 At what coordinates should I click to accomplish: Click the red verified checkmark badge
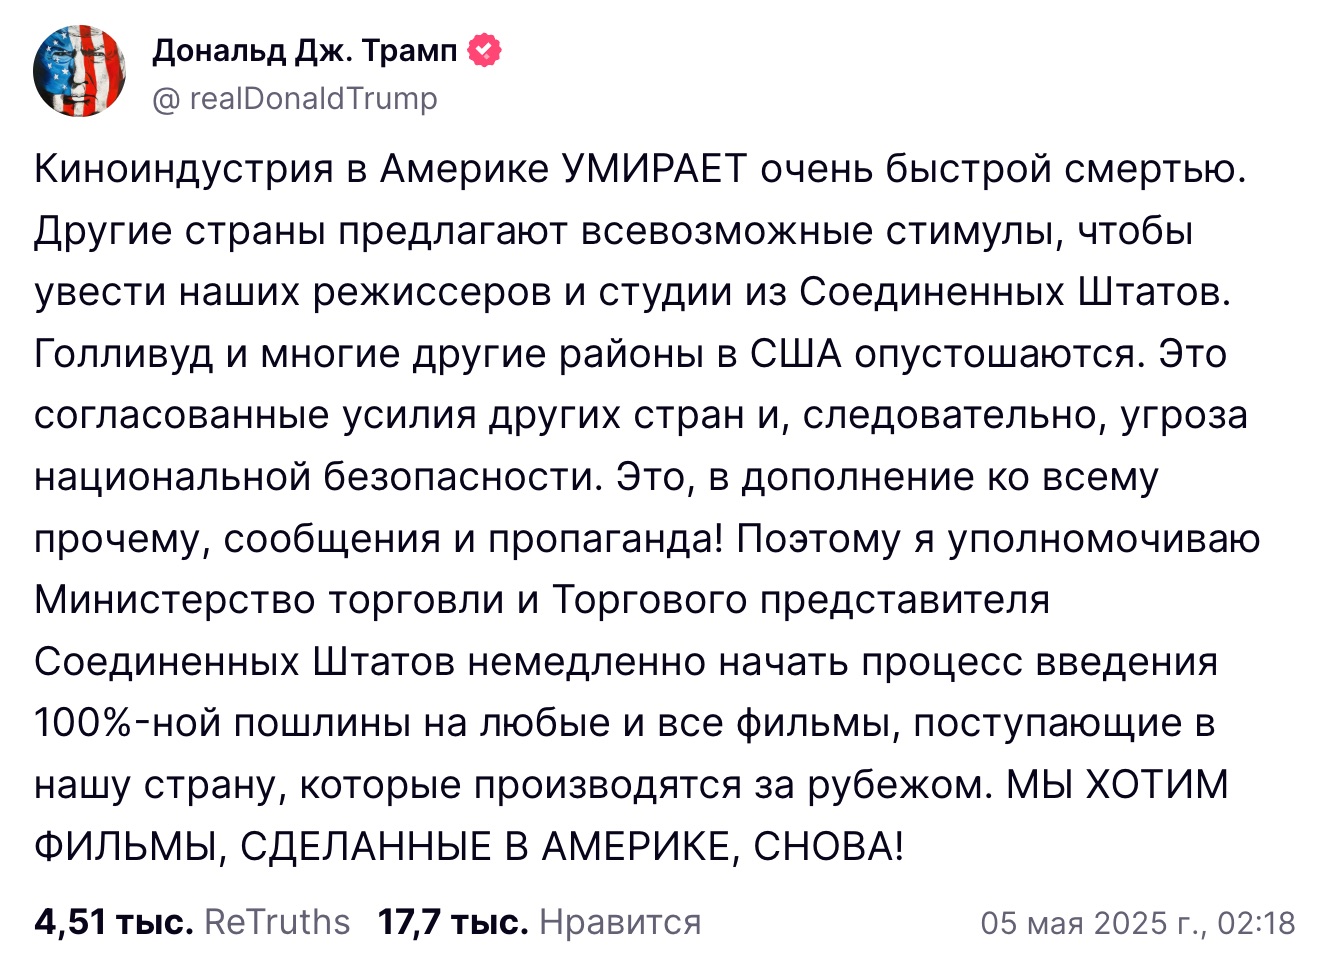pyautogui.click(x=485, y=50)
